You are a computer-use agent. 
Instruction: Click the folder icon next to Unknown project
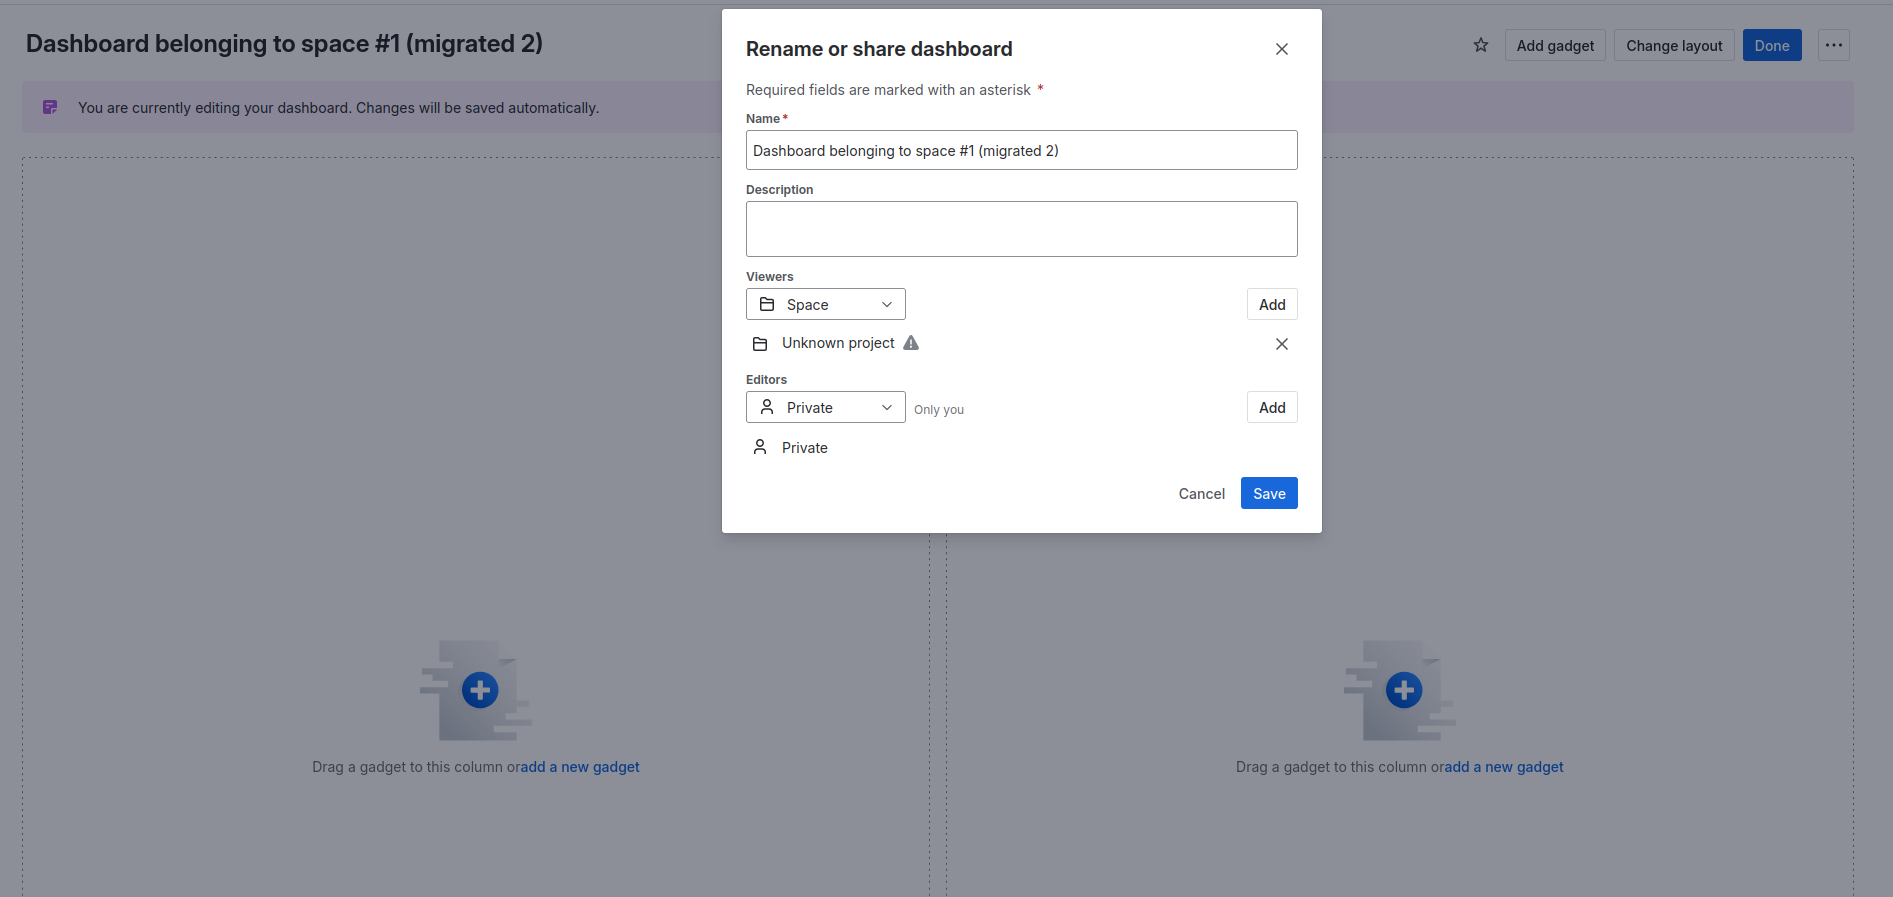(760, 344)
